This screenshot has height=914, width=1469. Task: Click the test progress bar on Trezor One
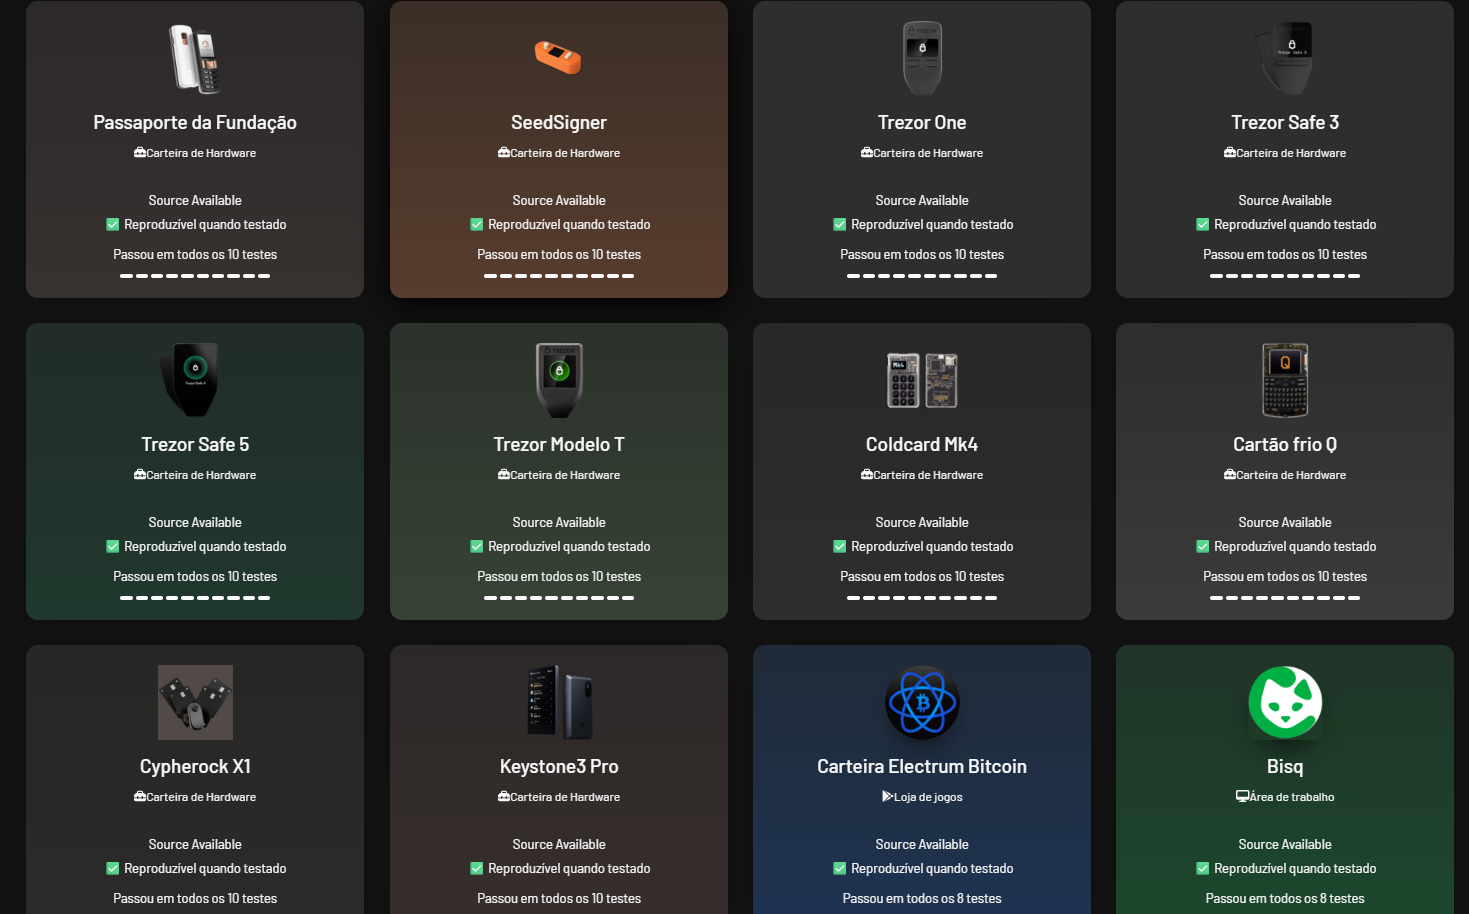point(922,276)
